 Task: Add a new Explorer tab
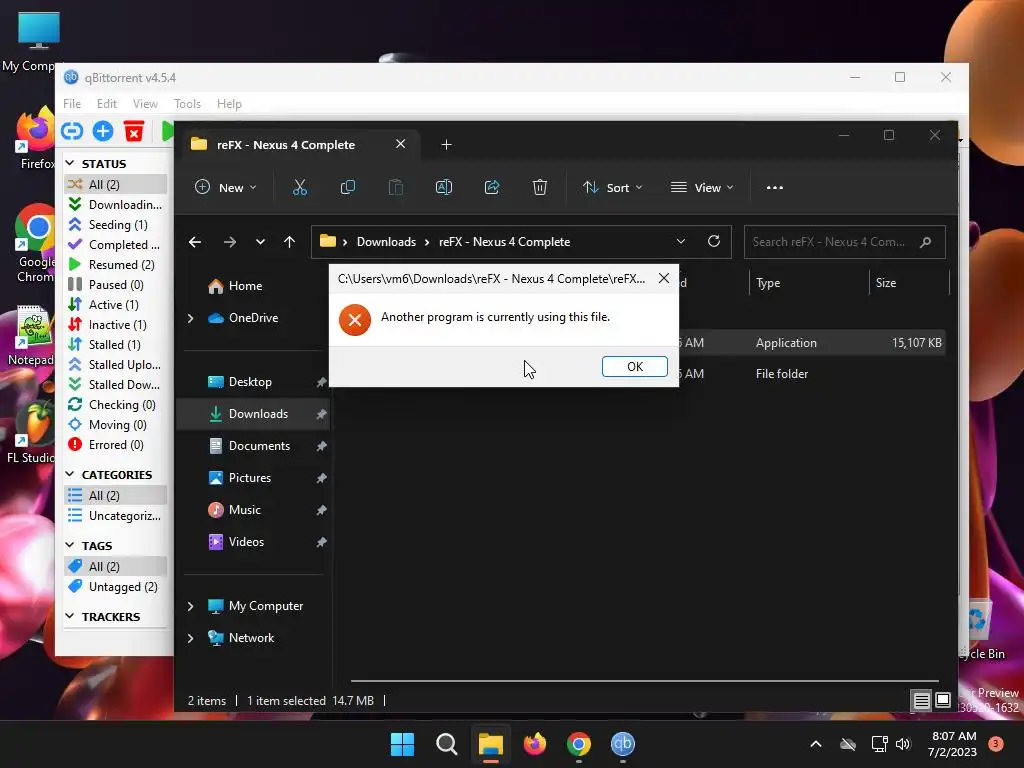pyautogui.click(x=446, y=144)
